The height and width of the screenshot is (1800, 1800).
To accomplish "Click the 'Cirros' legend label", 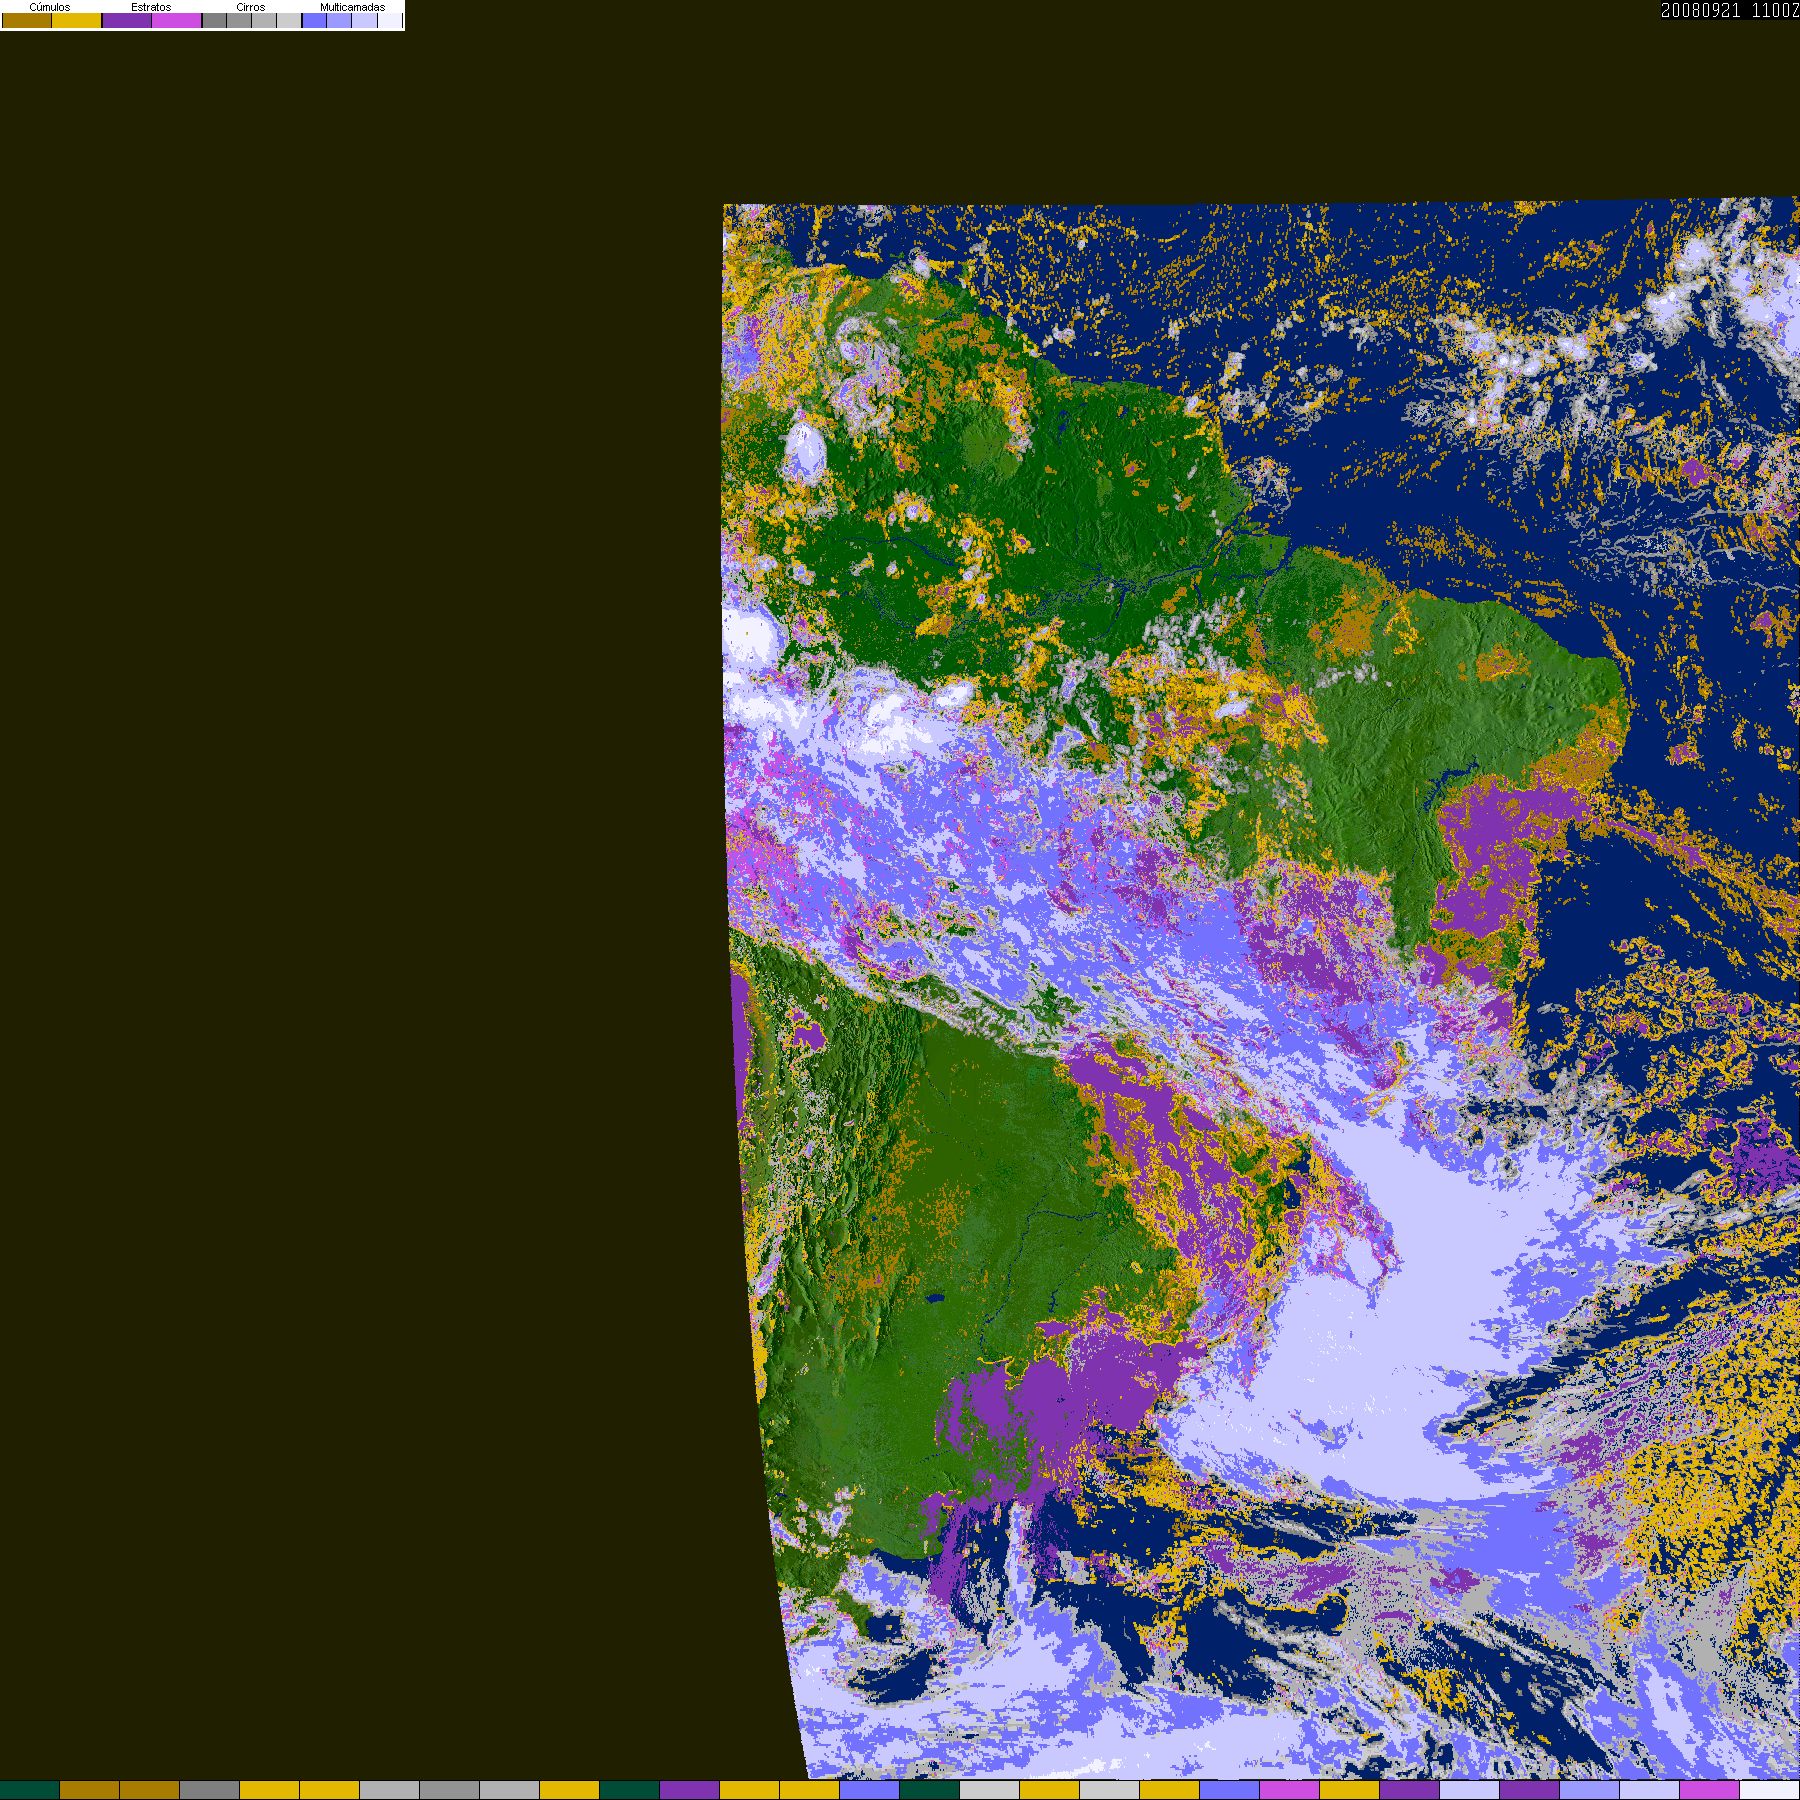I will pyautogui.click(x=251, y=7).
